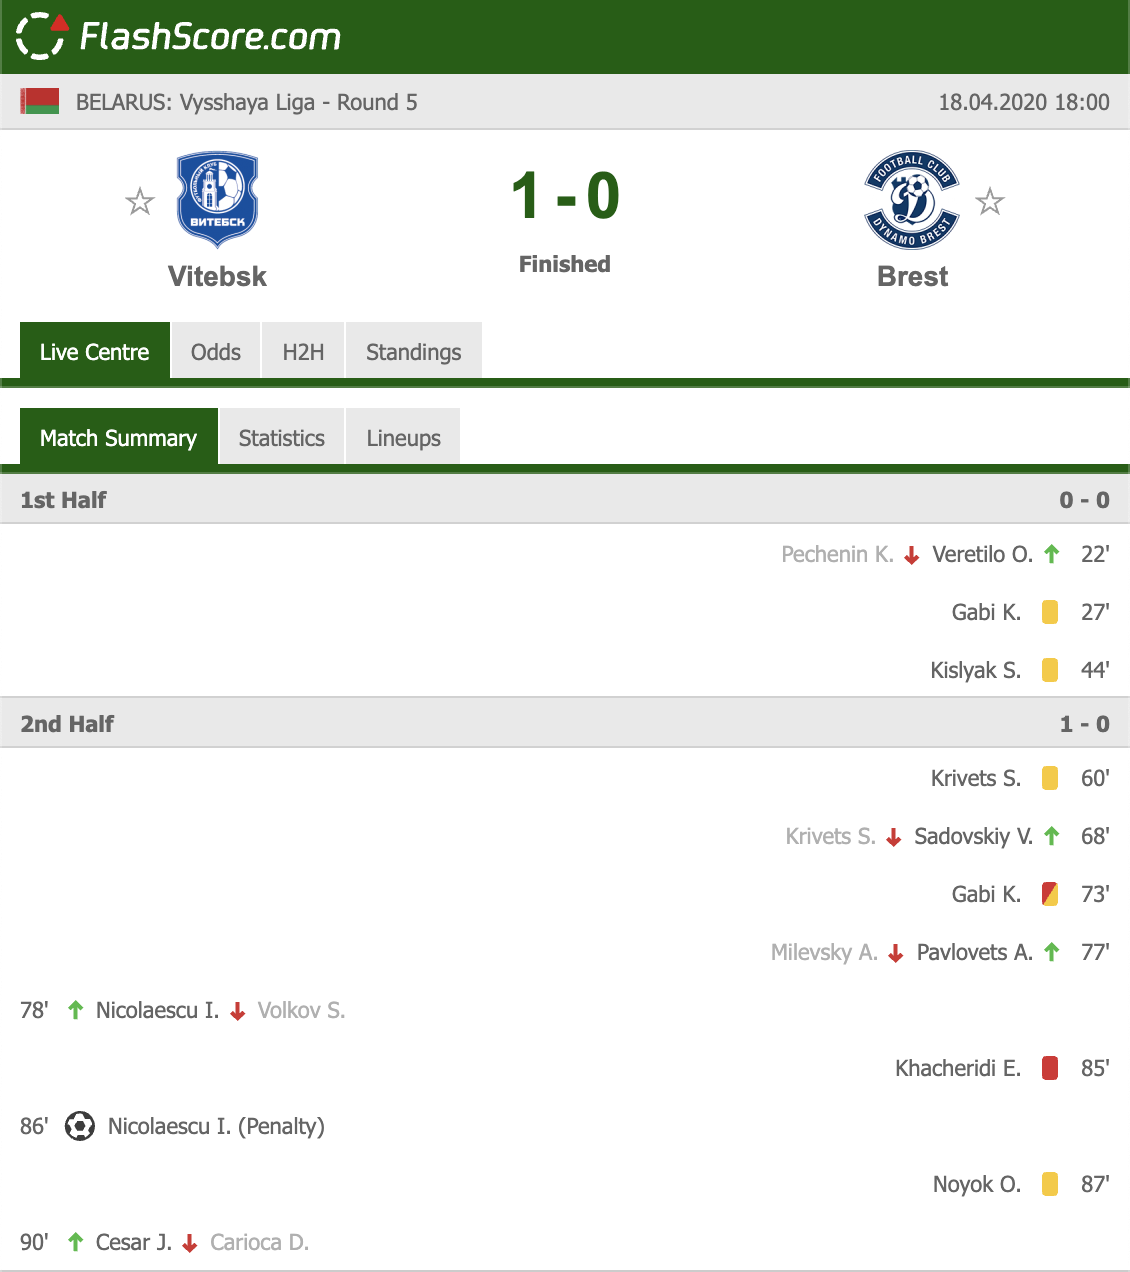
Task: Toggle favorite star next to Brest
Action: 990,202
